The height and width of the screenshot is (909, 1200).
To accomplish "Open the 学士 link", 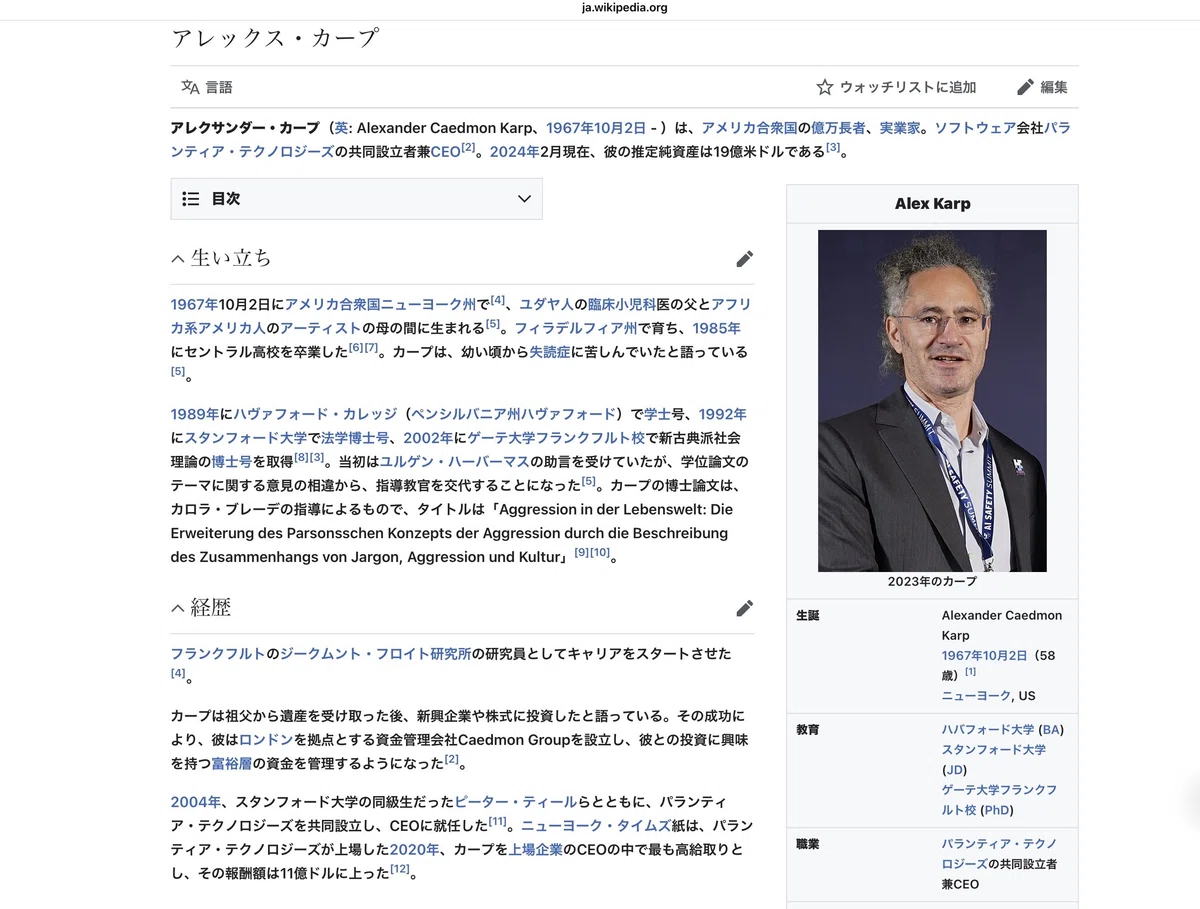I will point(657,414).
